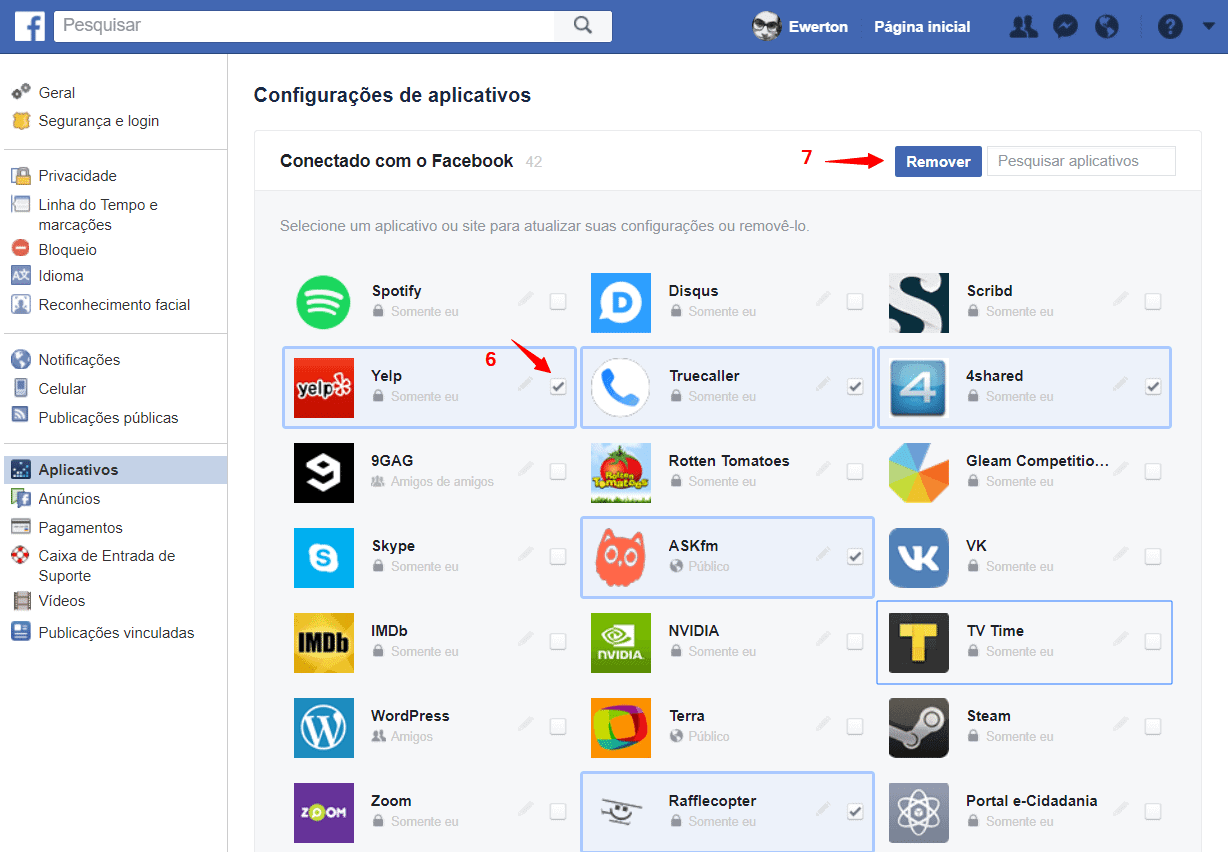Check the Steam checkbox
Image resolution: width=1228 pixels, height=852 pixels.
pos(1153,726)
